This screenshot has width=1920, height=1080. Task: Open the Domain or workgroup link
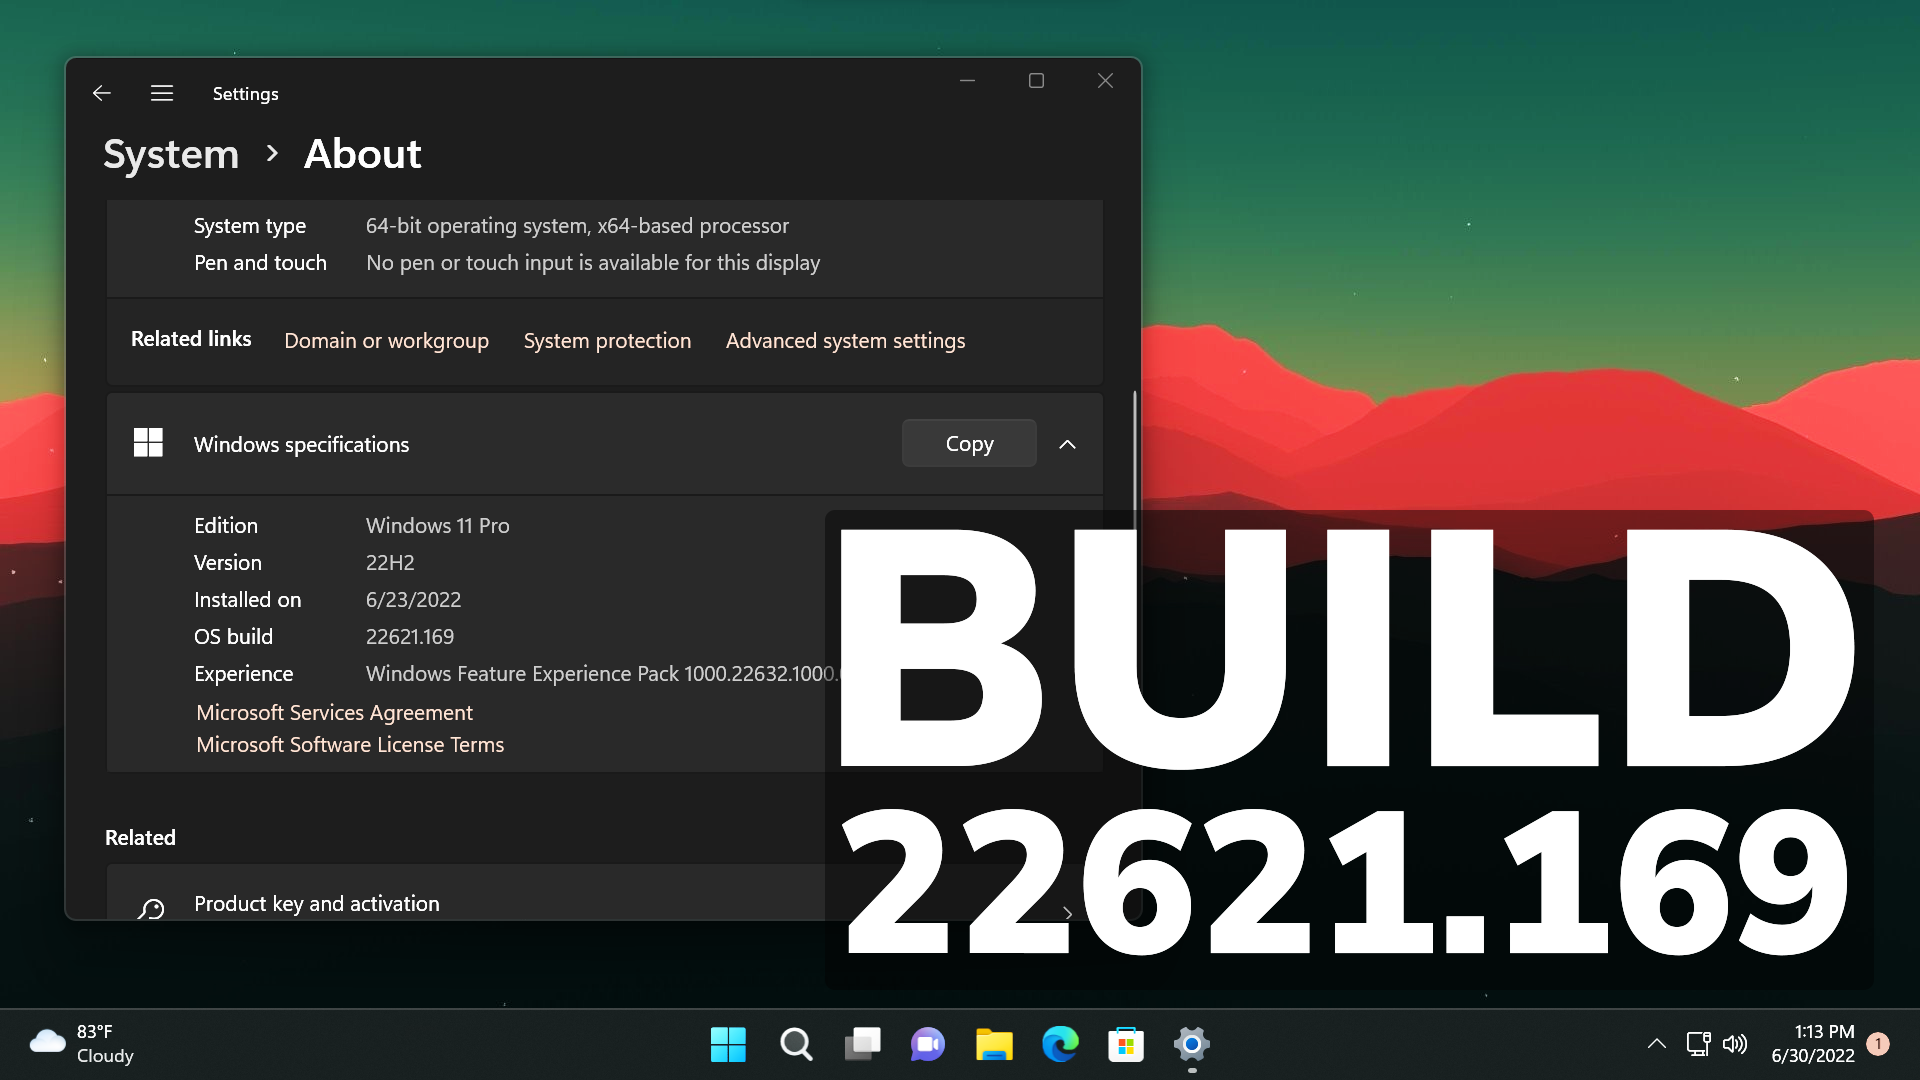(386, 341)
